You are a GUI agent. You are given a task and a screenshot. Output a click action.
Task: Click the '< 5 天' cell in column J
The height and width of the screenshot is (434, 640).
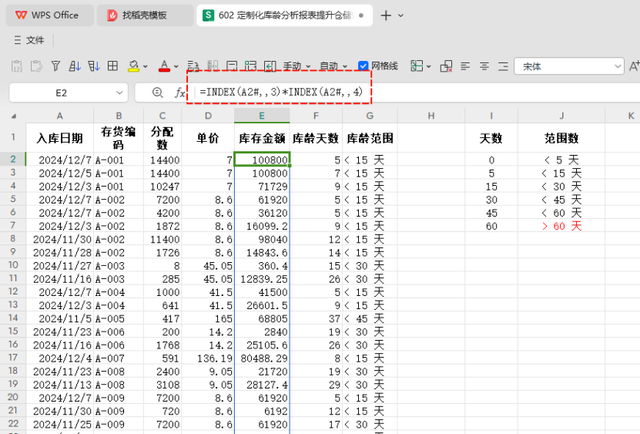click(x=562, y=160)
